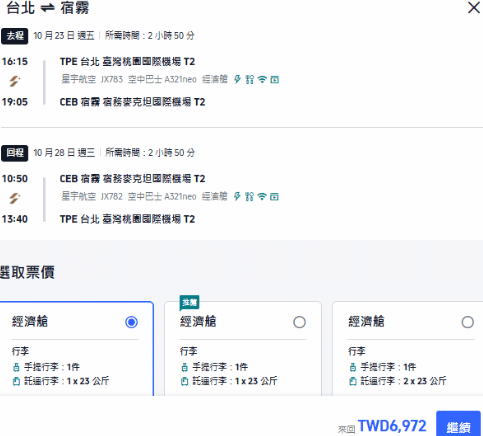Click the TWD6,972 round-trip price
The image size is (483, 436).
pyautogui.click(x=392, y=426)
